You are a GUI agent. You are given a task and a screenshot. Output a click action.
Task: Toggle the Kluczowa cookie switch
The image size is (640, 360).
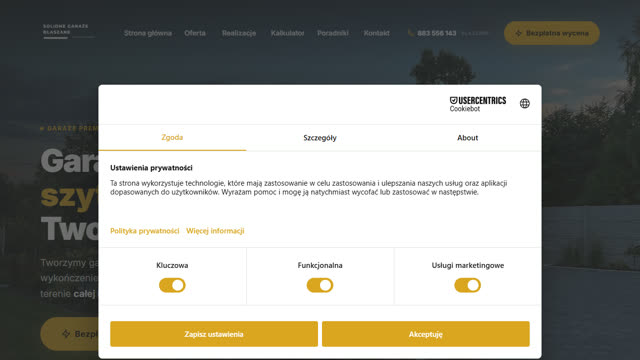[172, 285]
